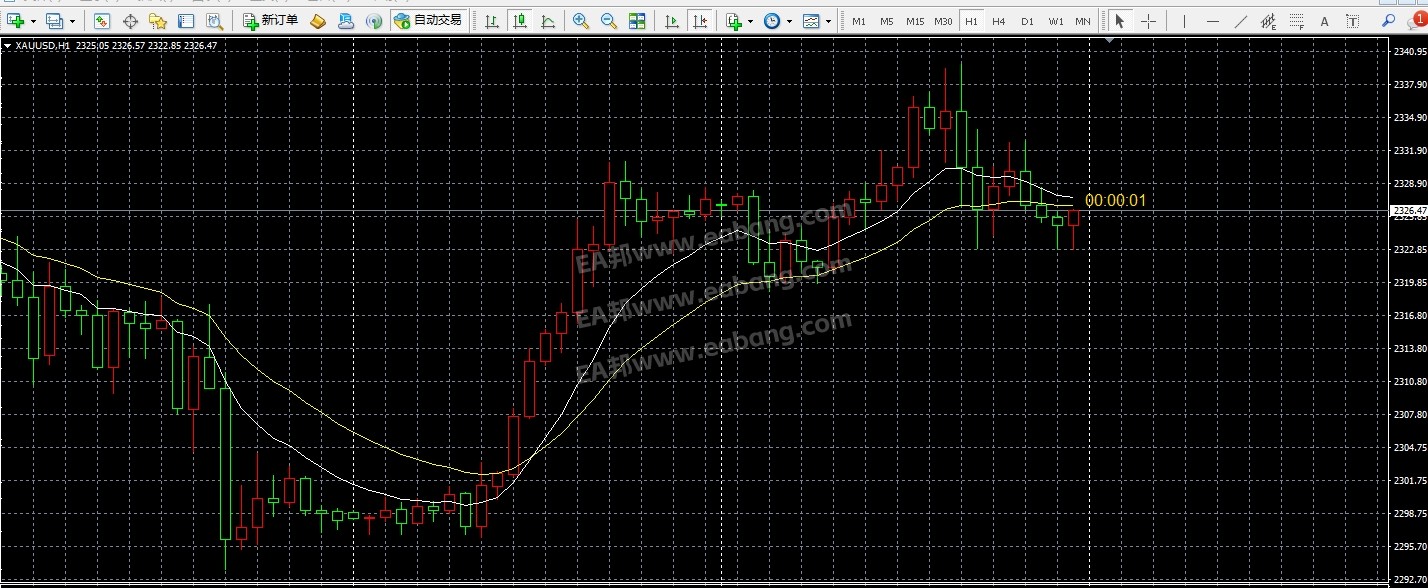Open the chart Templates icon
The width and height of the screenshot is (1428, 588).
click(811, 21)
